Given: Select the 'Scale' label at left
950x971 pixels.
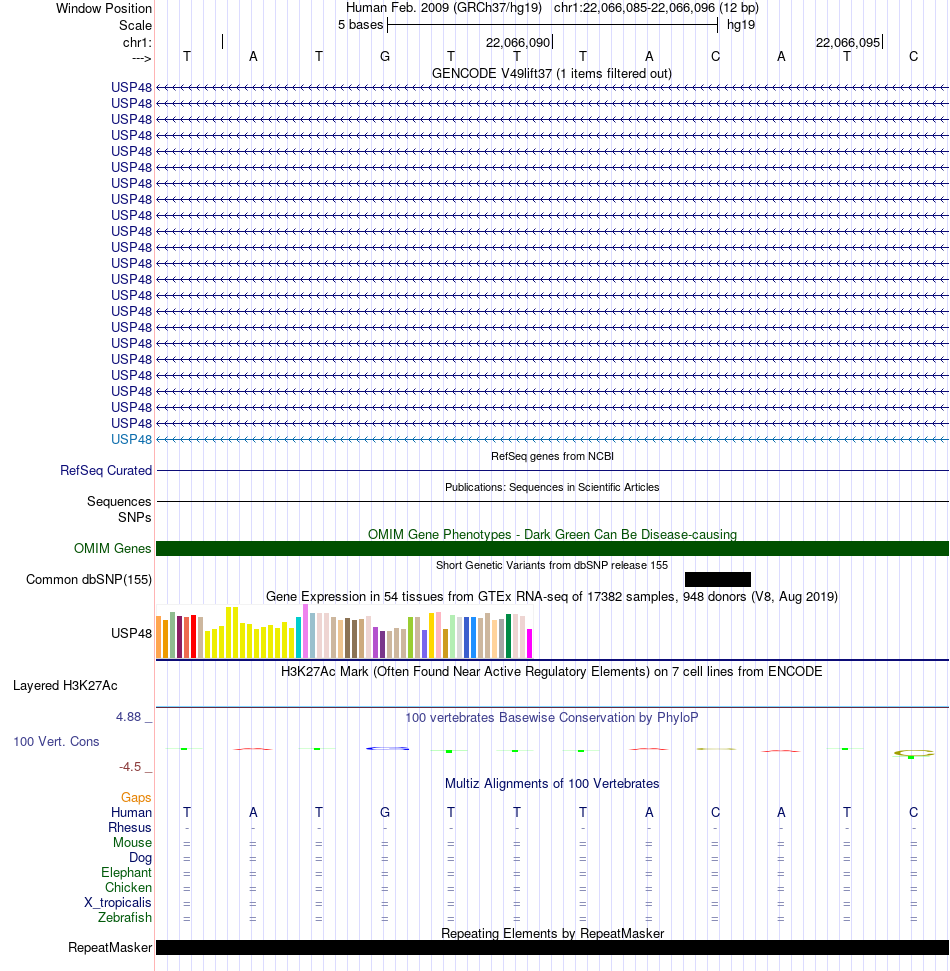Looking at the screenshot, I should (x=135, y=25).
